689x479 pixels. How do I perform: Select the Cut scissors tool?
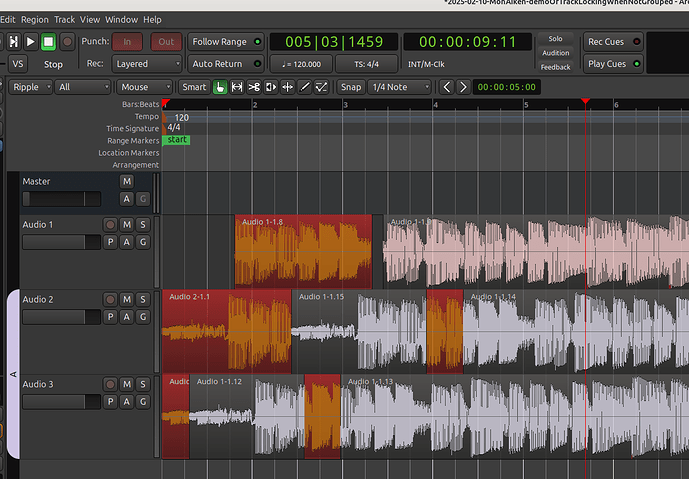pos(254,87)
